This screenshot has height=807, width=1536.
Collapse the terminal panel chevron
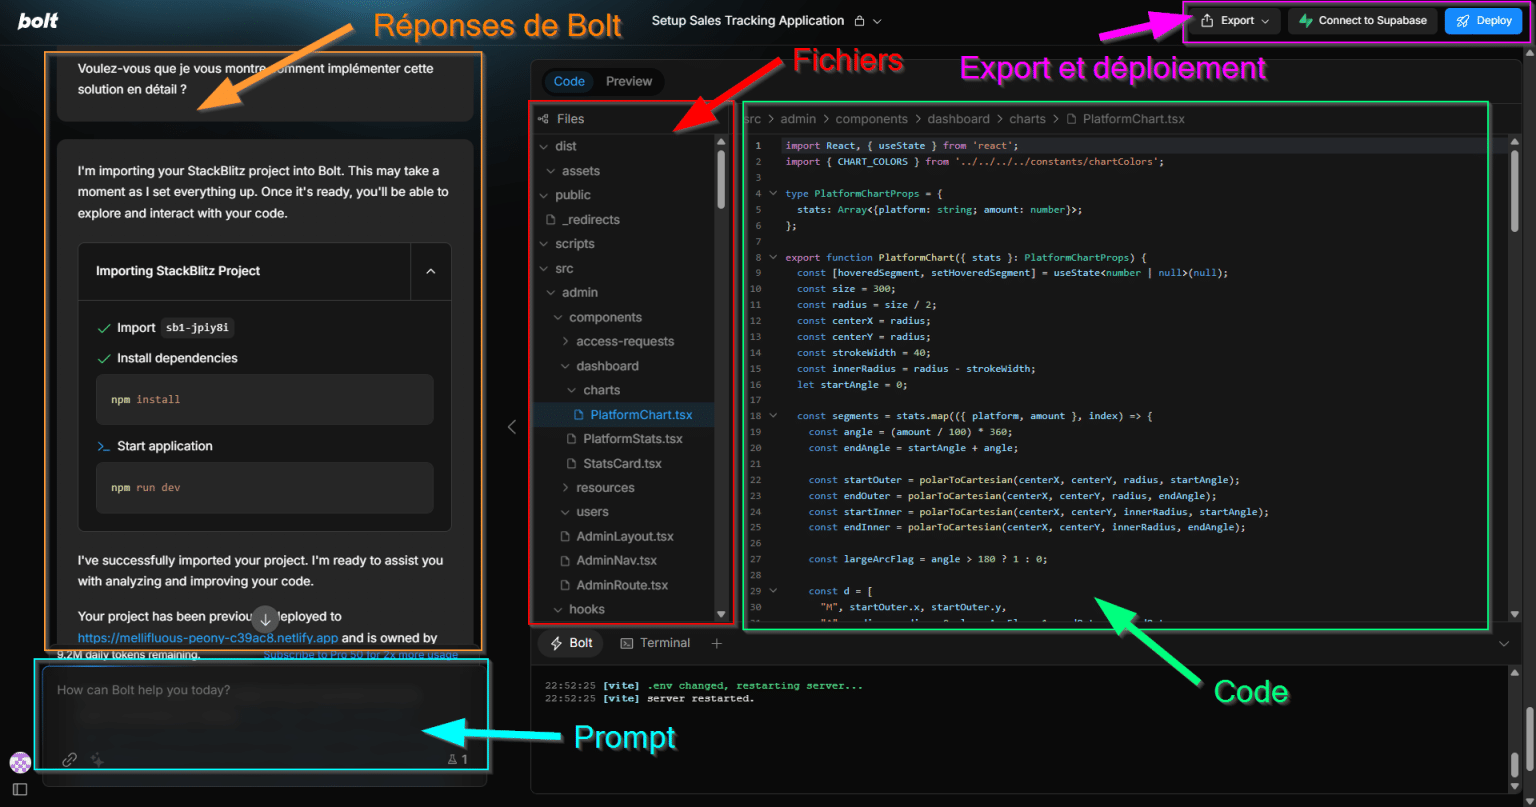click(x=1504, y=644)
